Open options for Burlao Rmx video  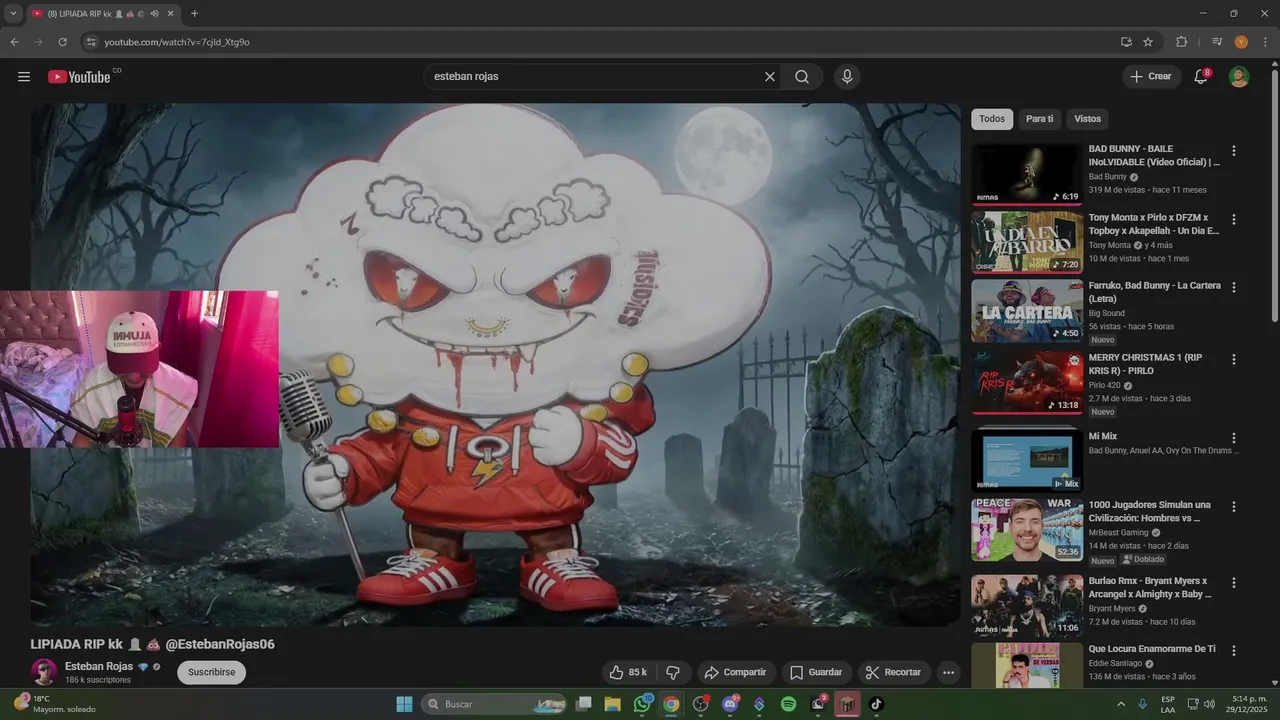click(1233, 582)
